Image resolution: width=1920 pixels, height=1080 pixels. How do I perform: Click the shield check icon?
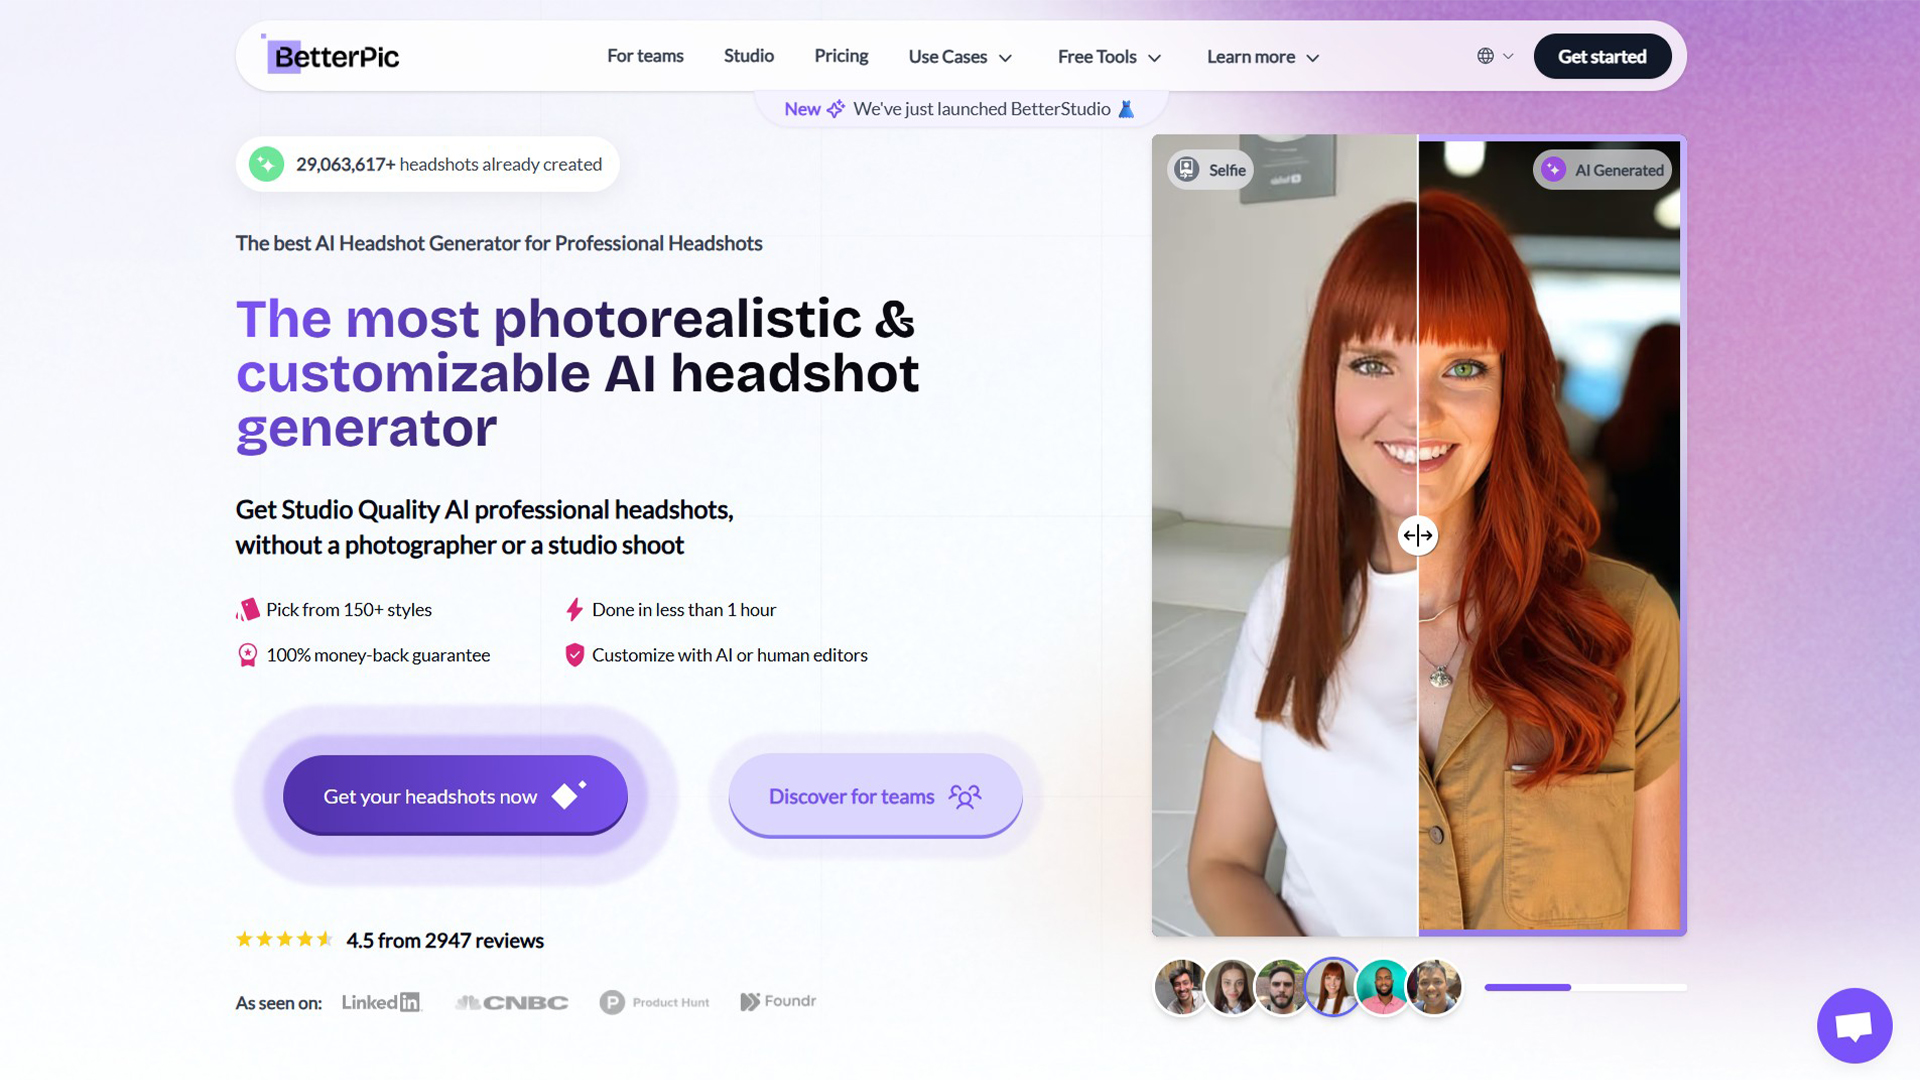point(574,655)
